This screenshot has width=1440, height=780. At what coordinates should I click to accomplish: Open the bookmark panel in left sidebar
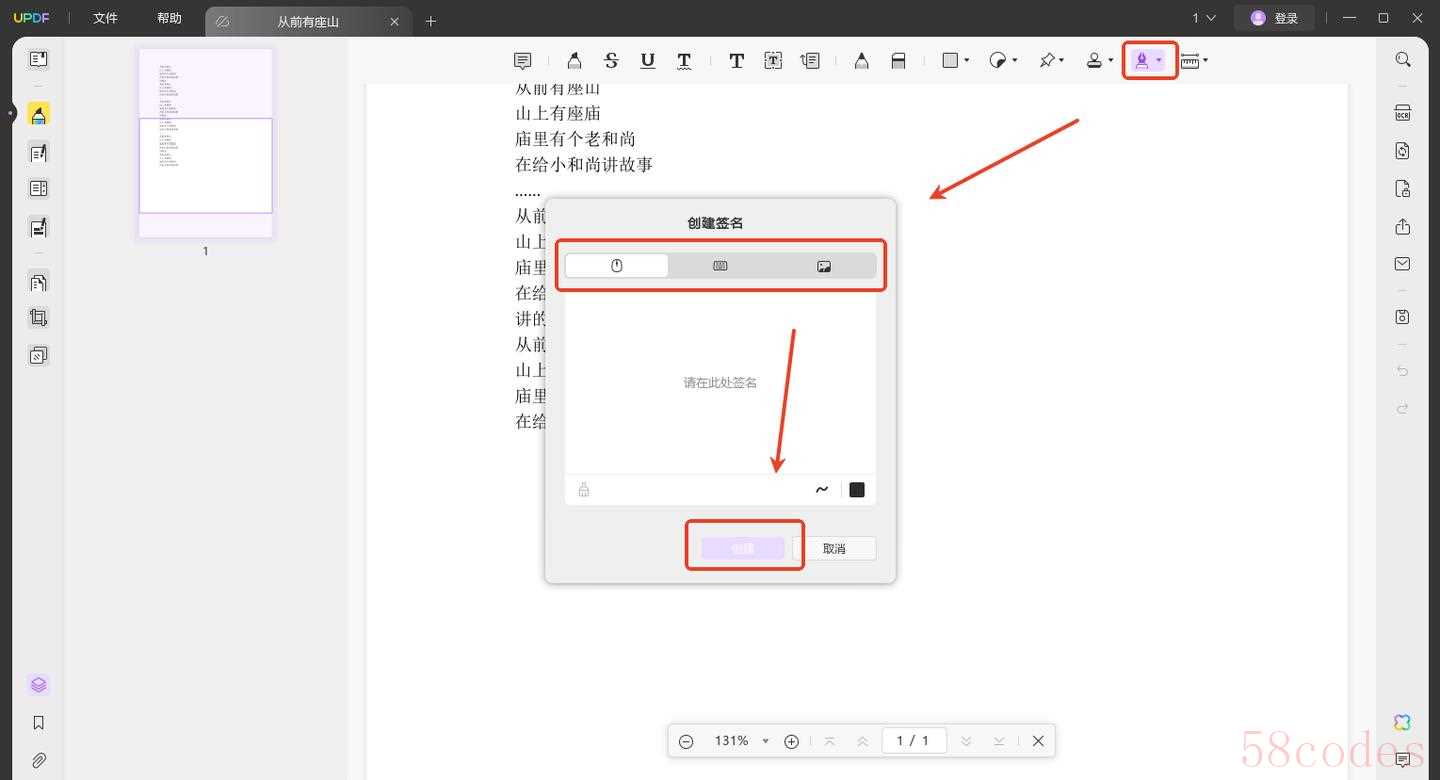38,722
